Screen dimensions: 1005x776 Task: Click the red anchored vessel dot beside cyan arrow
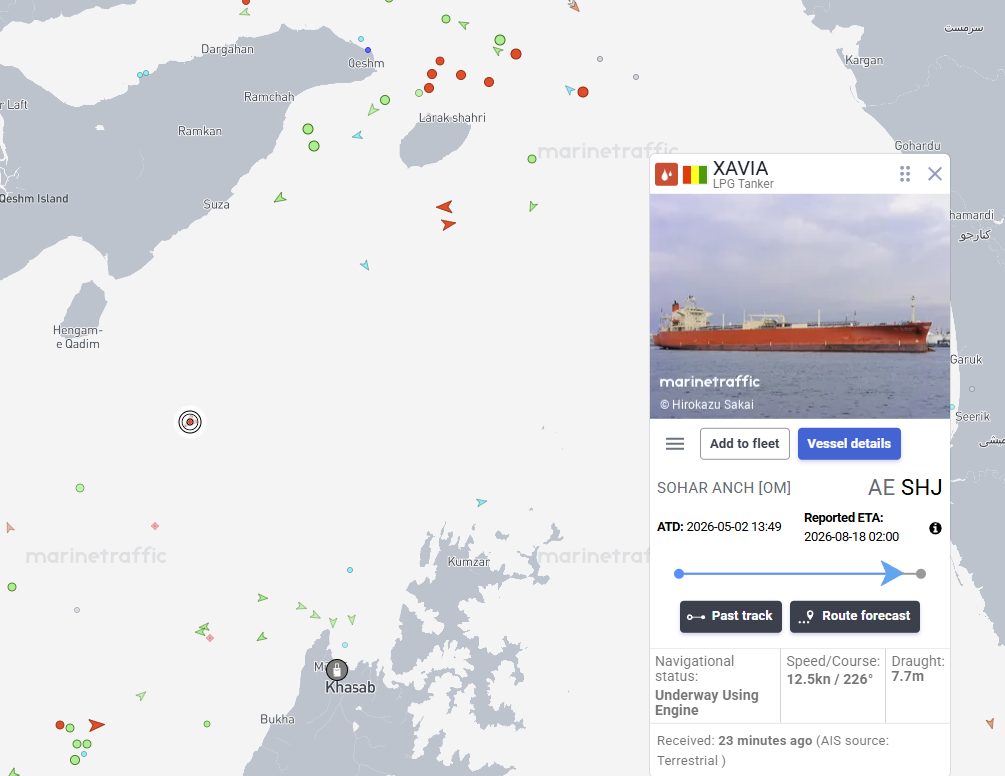click(x=583, y=92)
